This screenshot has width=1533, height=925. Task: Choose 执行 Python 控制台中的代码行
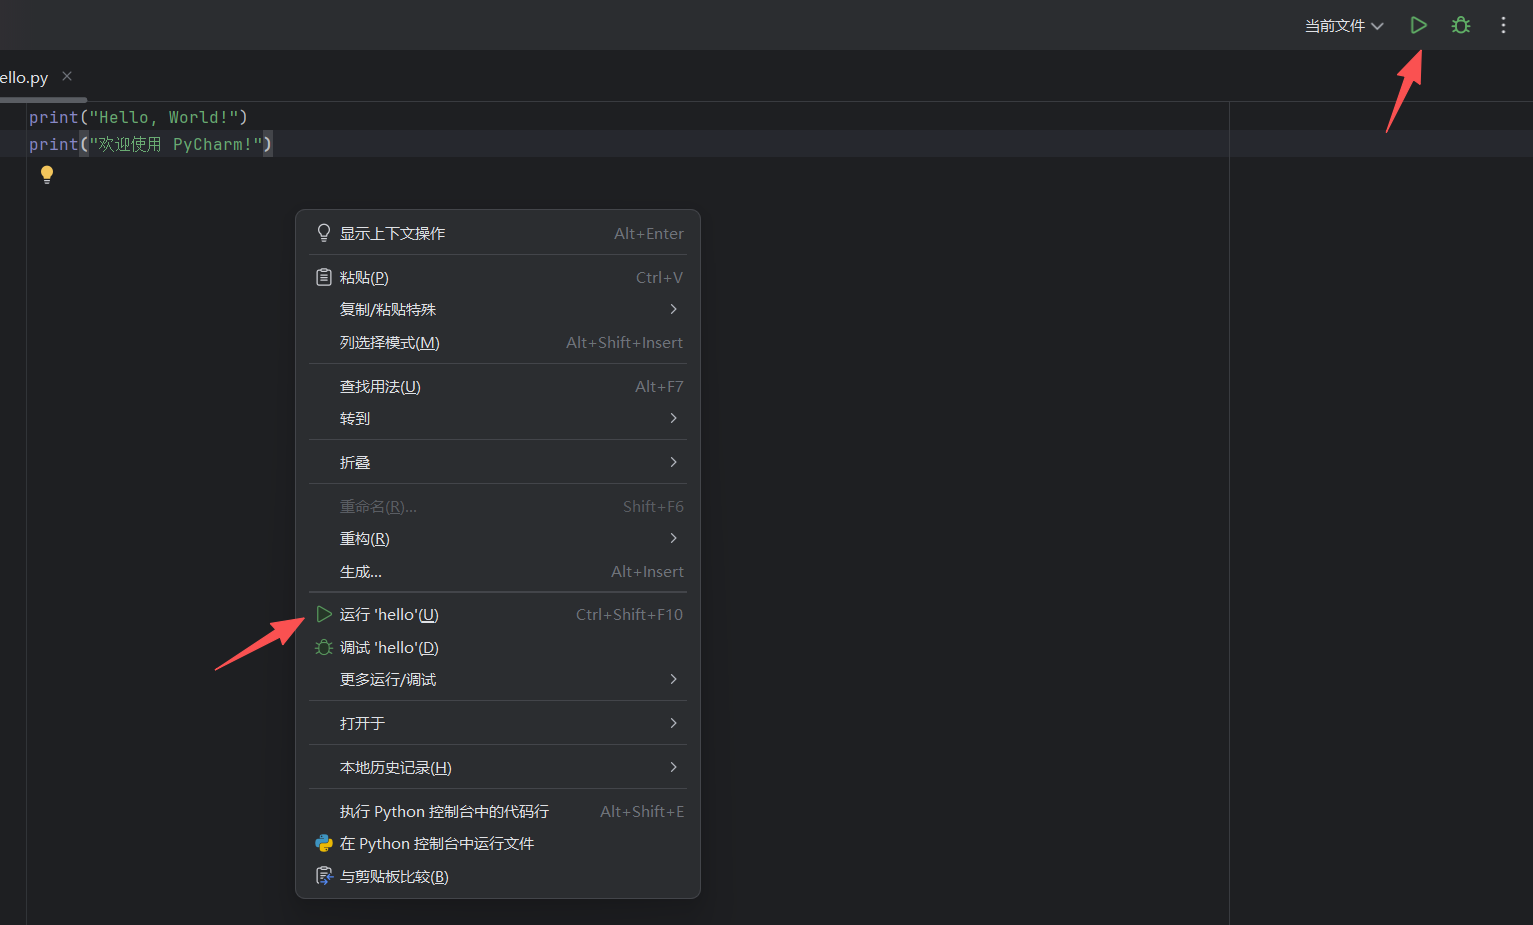click(x=444, y=811)
